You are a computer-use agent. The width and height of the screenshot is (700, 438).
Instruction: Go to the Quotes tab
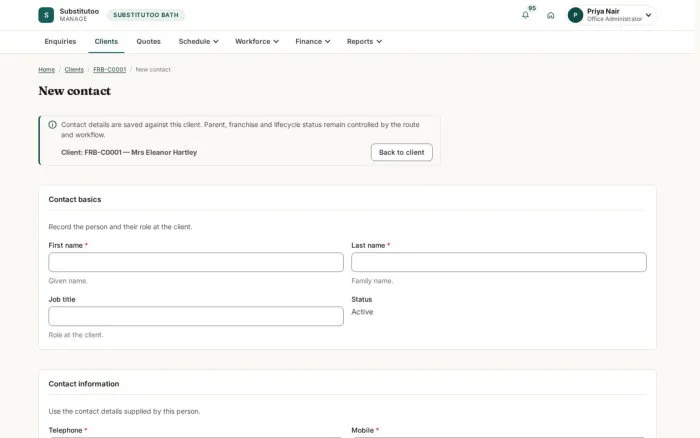(148, 42)
